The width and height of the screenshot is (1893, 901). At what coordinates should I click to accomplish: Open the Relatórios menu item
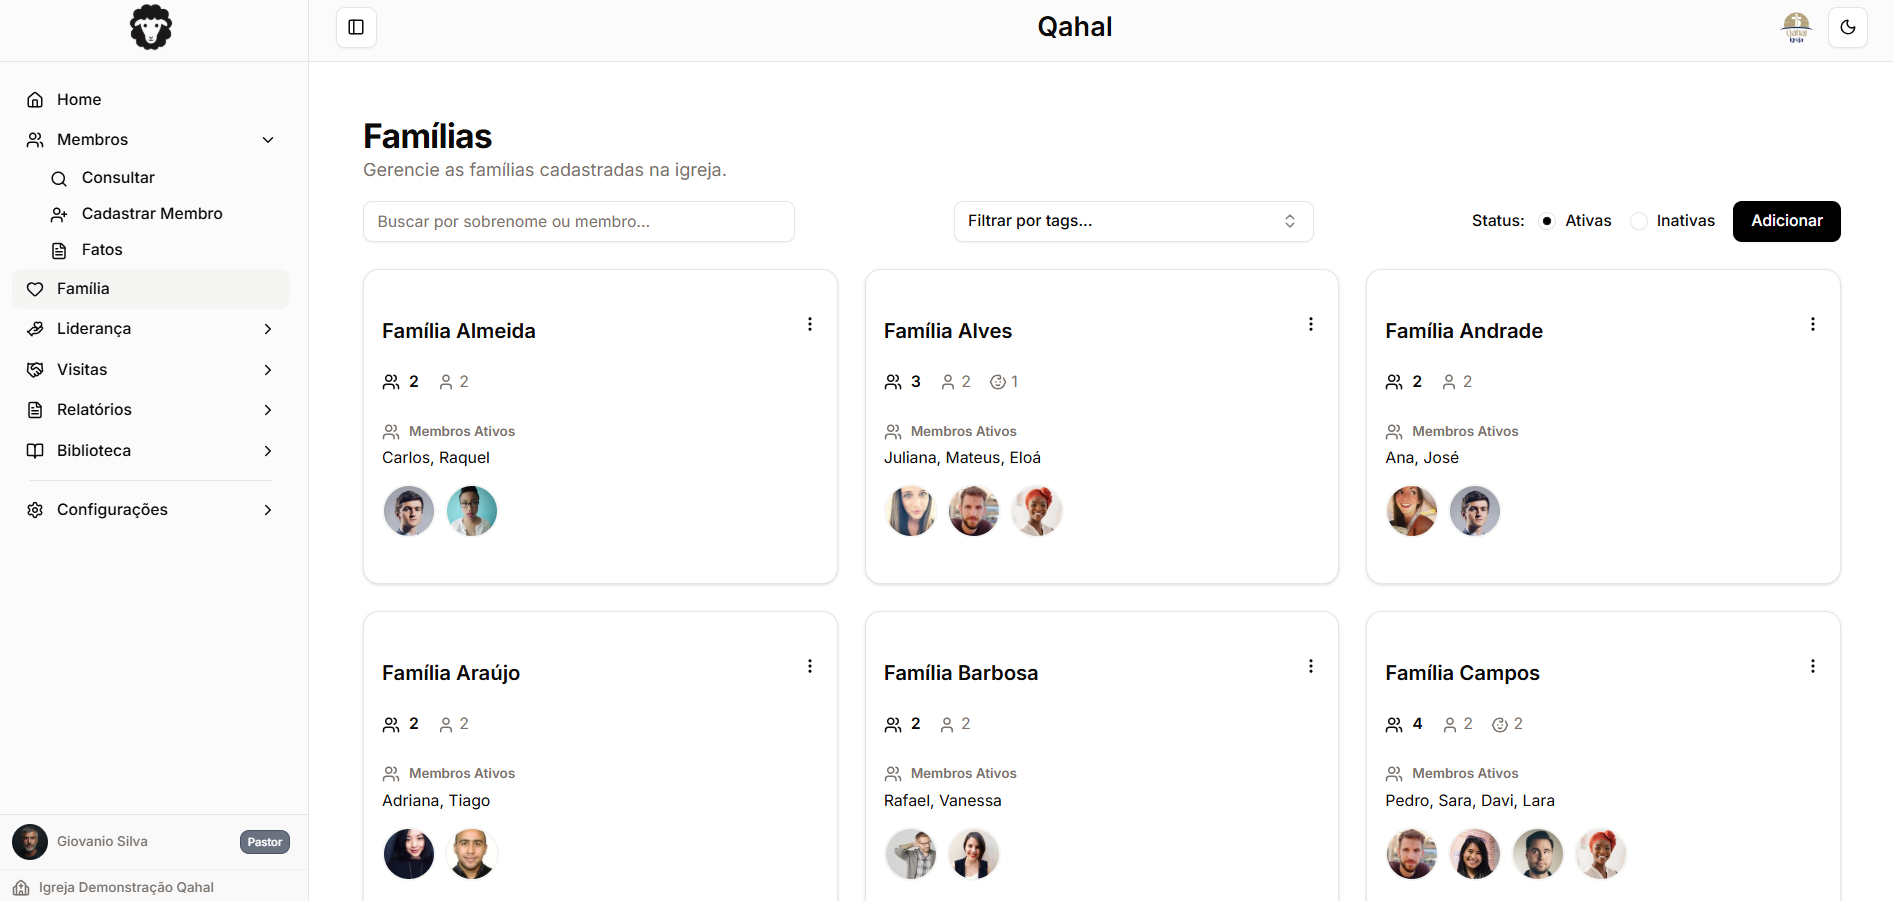[150, 409]
